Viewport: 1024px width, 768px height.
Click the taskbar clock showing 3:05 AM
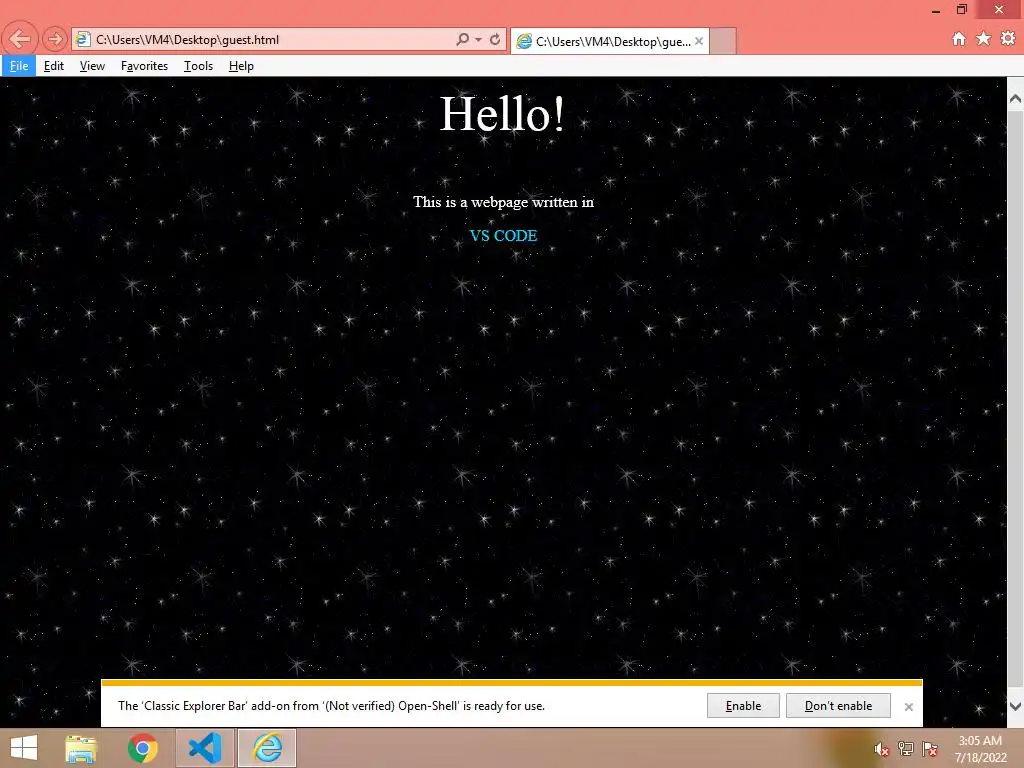point(980,749)
